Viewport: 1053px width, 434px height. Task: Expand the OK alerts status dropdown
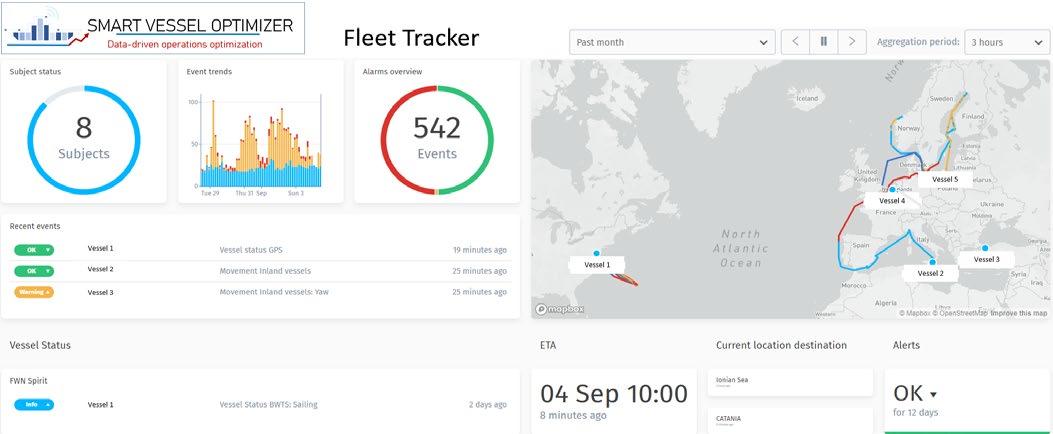915,394
